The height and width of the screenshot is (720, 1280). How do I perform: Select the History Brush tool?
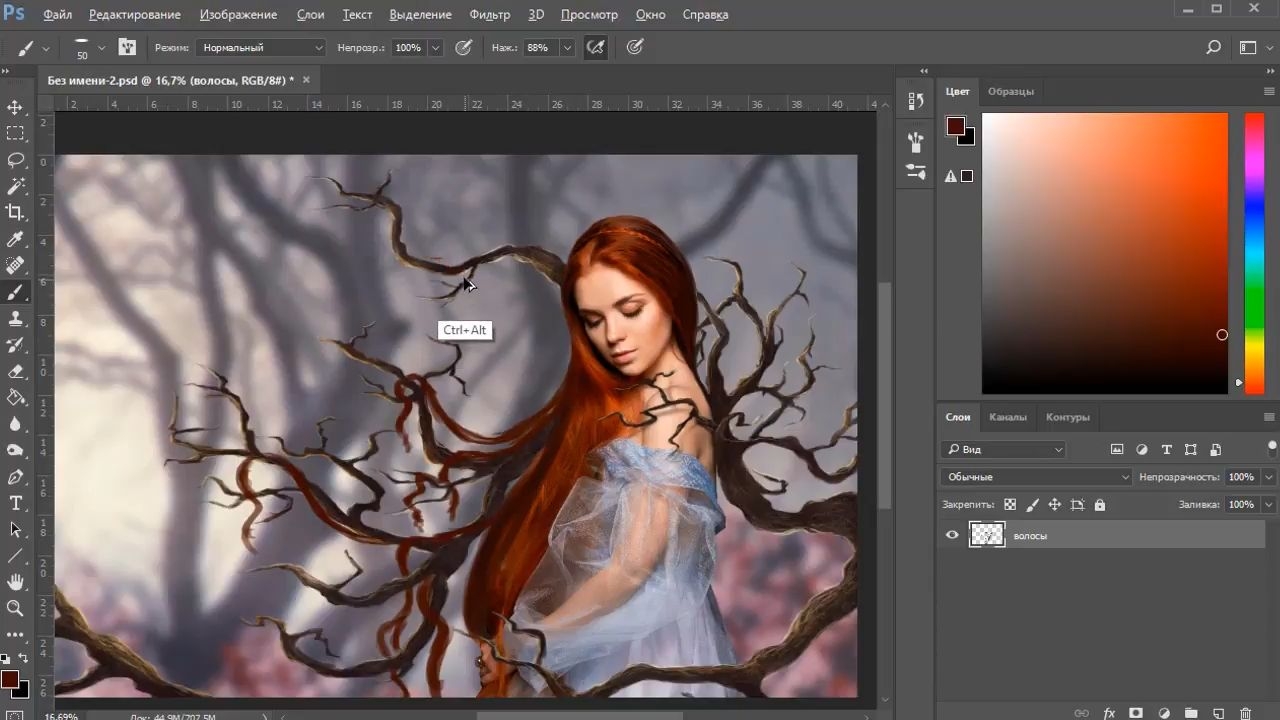click(15, 345)
